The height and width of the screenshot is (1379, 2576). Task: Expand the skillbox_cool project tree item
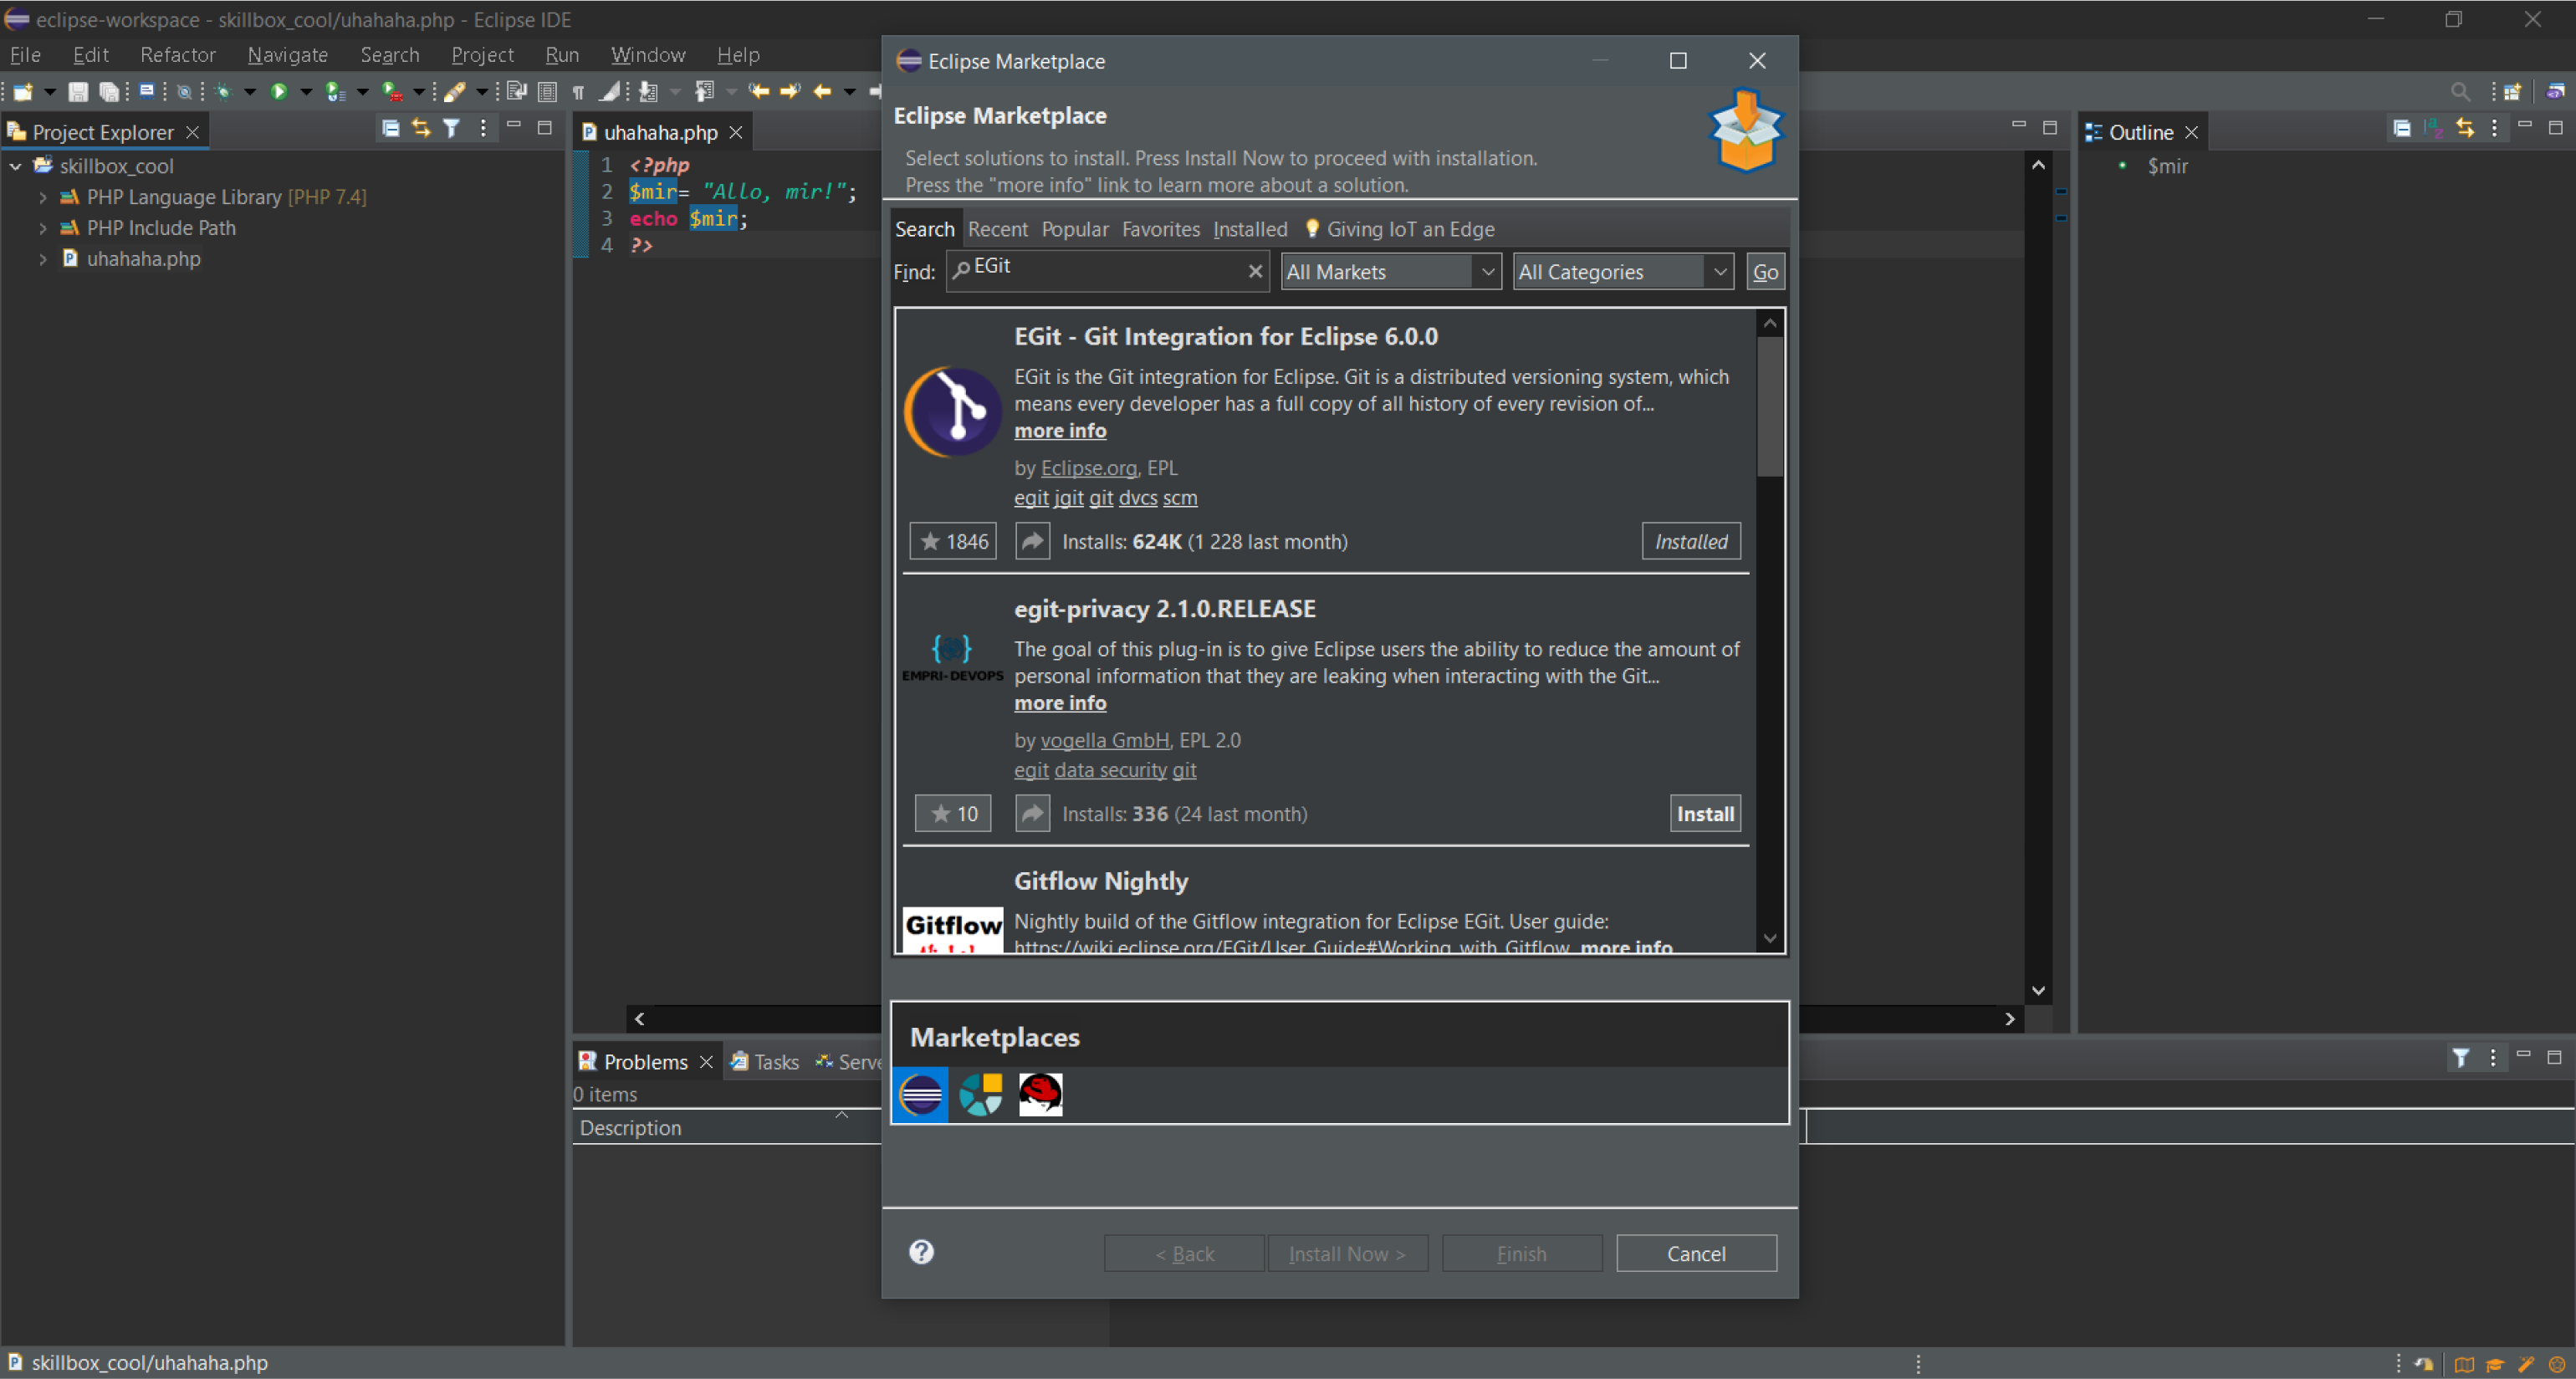click(13, 165)
